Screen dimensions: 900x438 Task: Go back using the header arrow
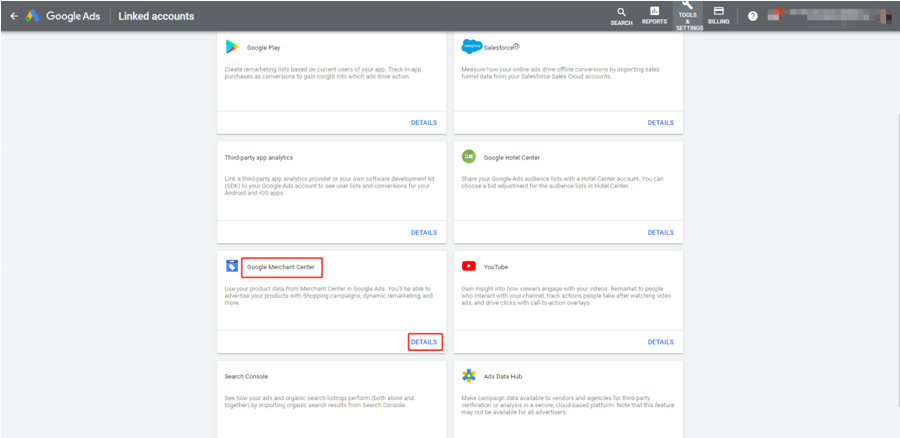coord(14,16)
